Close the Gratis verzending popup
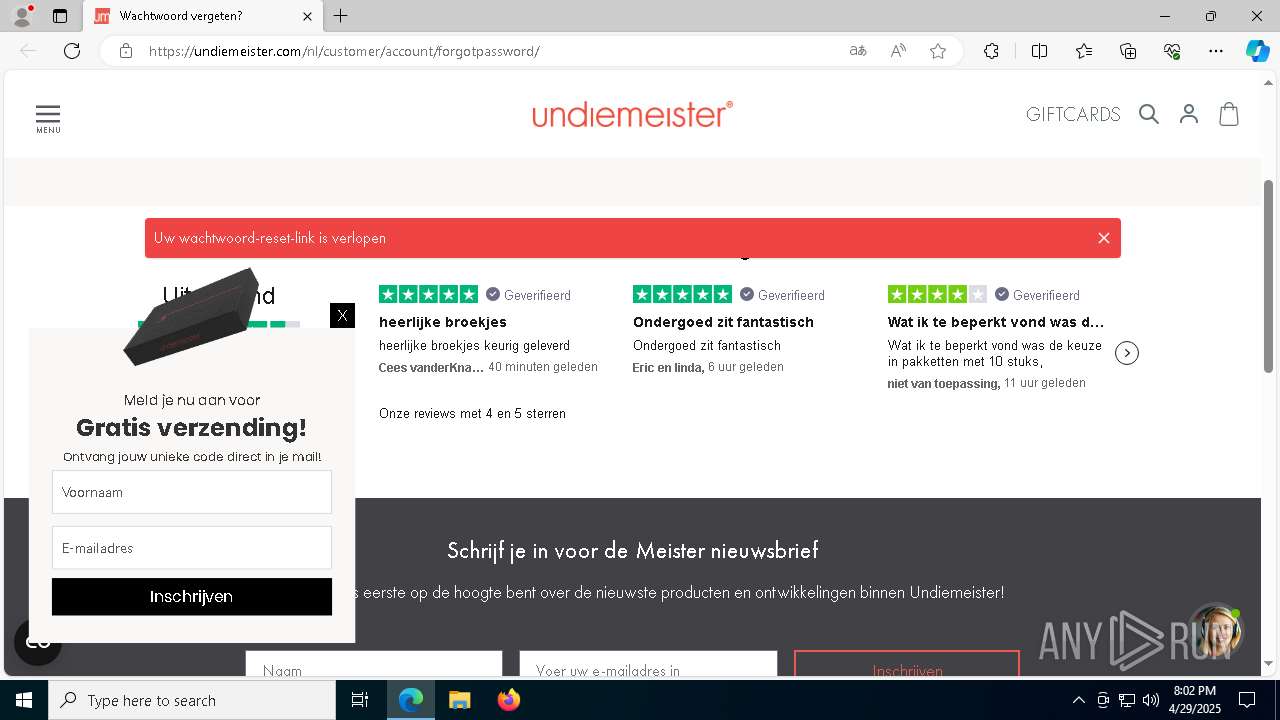 point(342,315)
